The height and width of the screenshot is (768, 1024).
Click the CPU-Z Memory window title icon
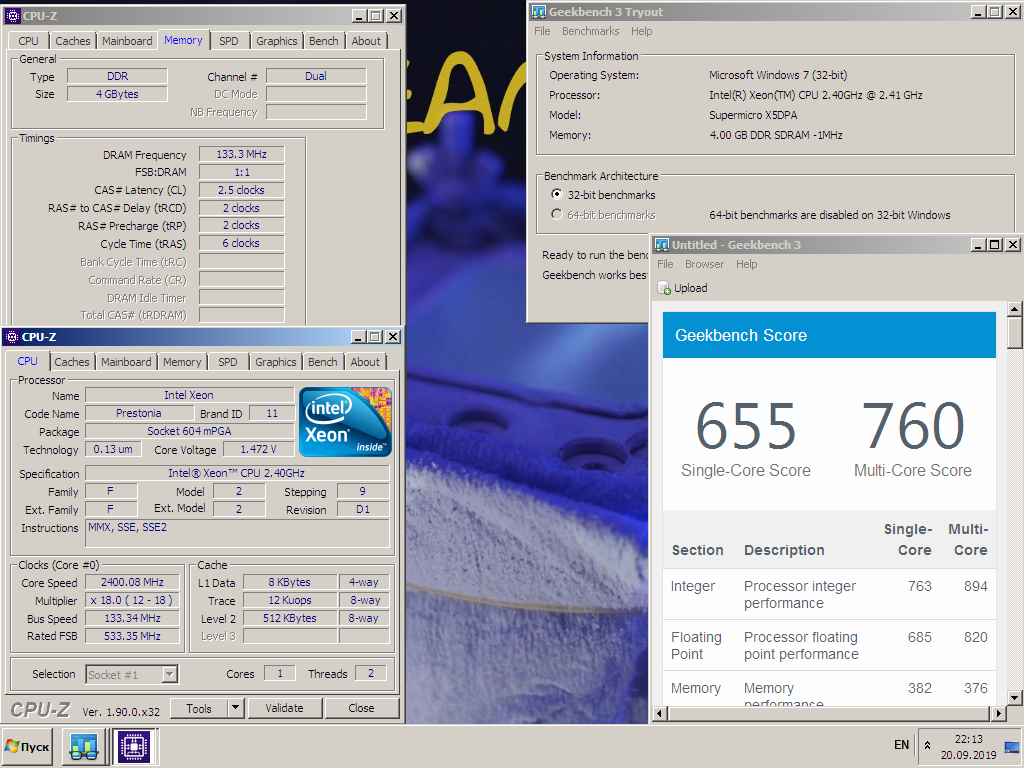pos(12,16)
